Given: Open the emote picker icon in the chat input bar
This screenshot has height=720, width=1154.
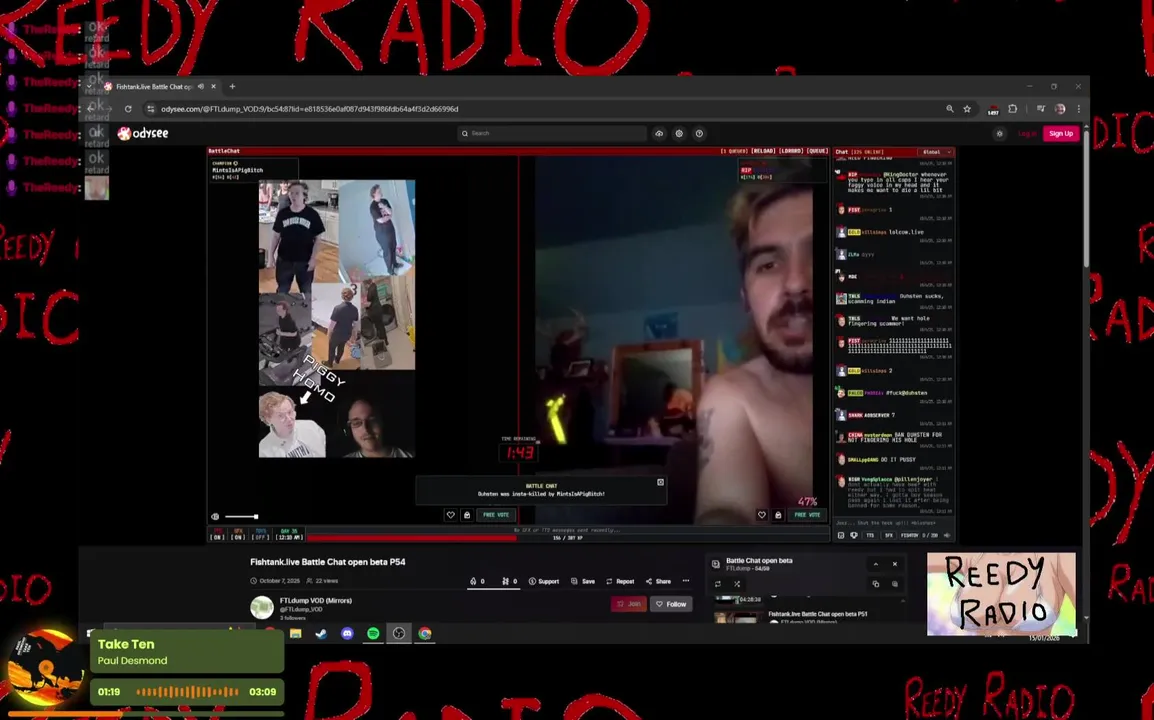Looking at the screenshot, I should click(841, 535).
